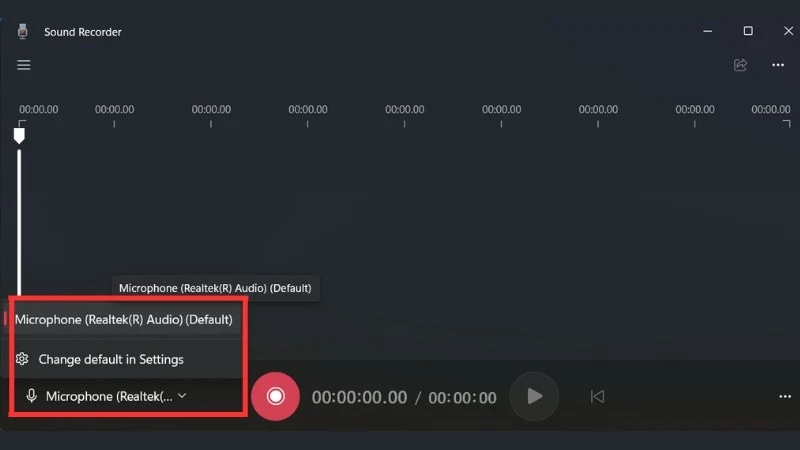
Task: Start recording with the red record button
Action: pos(275,396)
